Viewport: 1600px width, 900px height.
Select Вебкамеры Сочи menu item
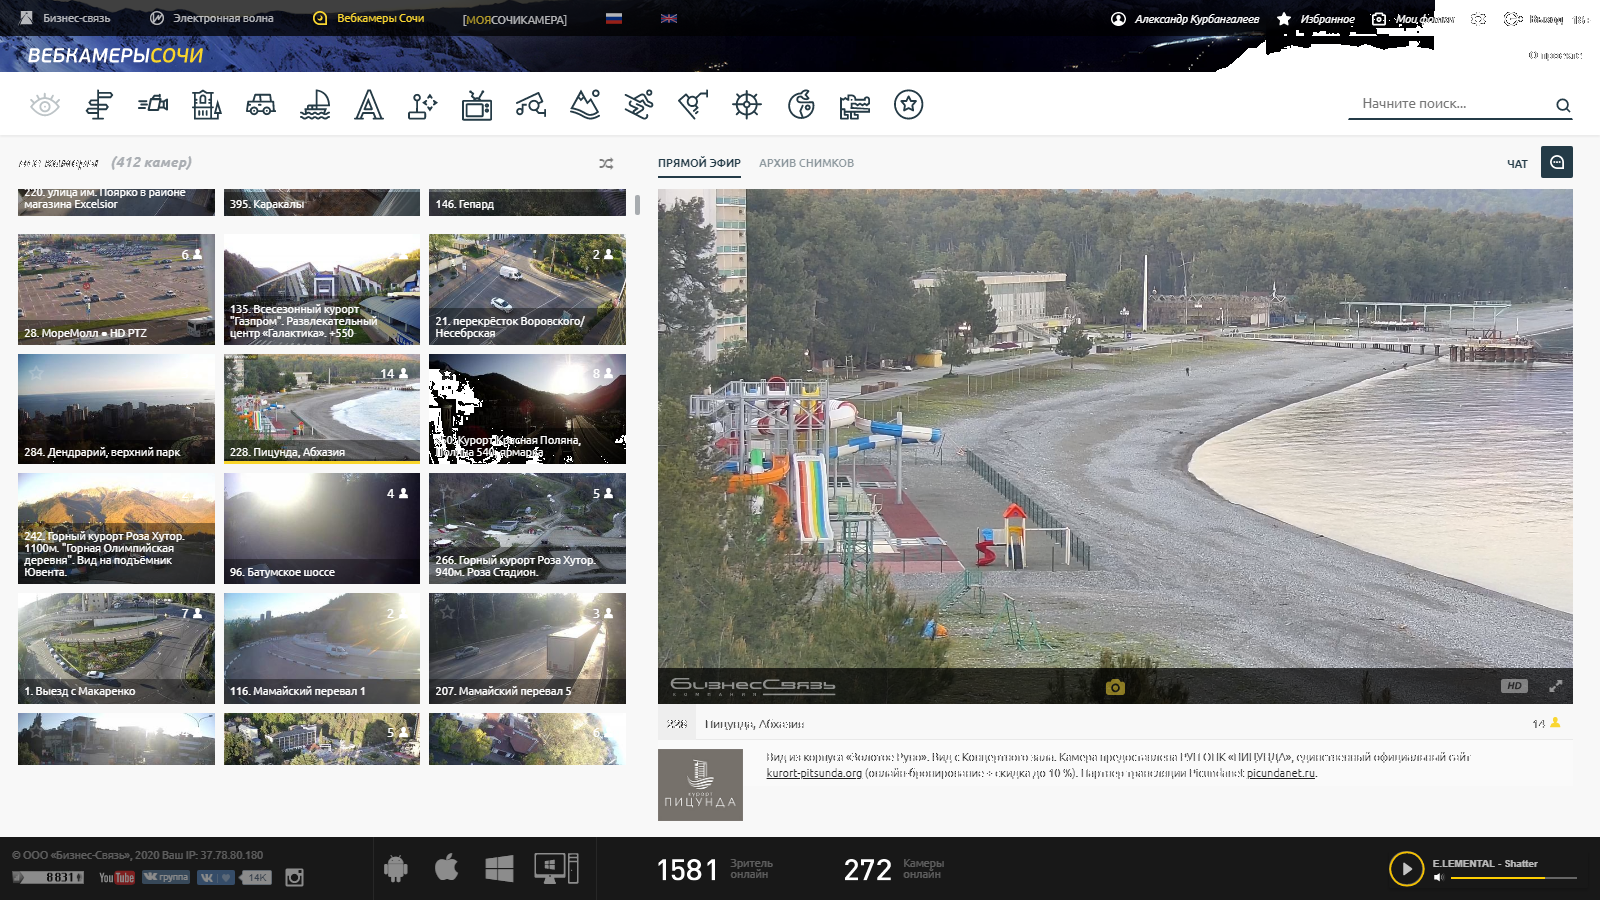(369, 18)
